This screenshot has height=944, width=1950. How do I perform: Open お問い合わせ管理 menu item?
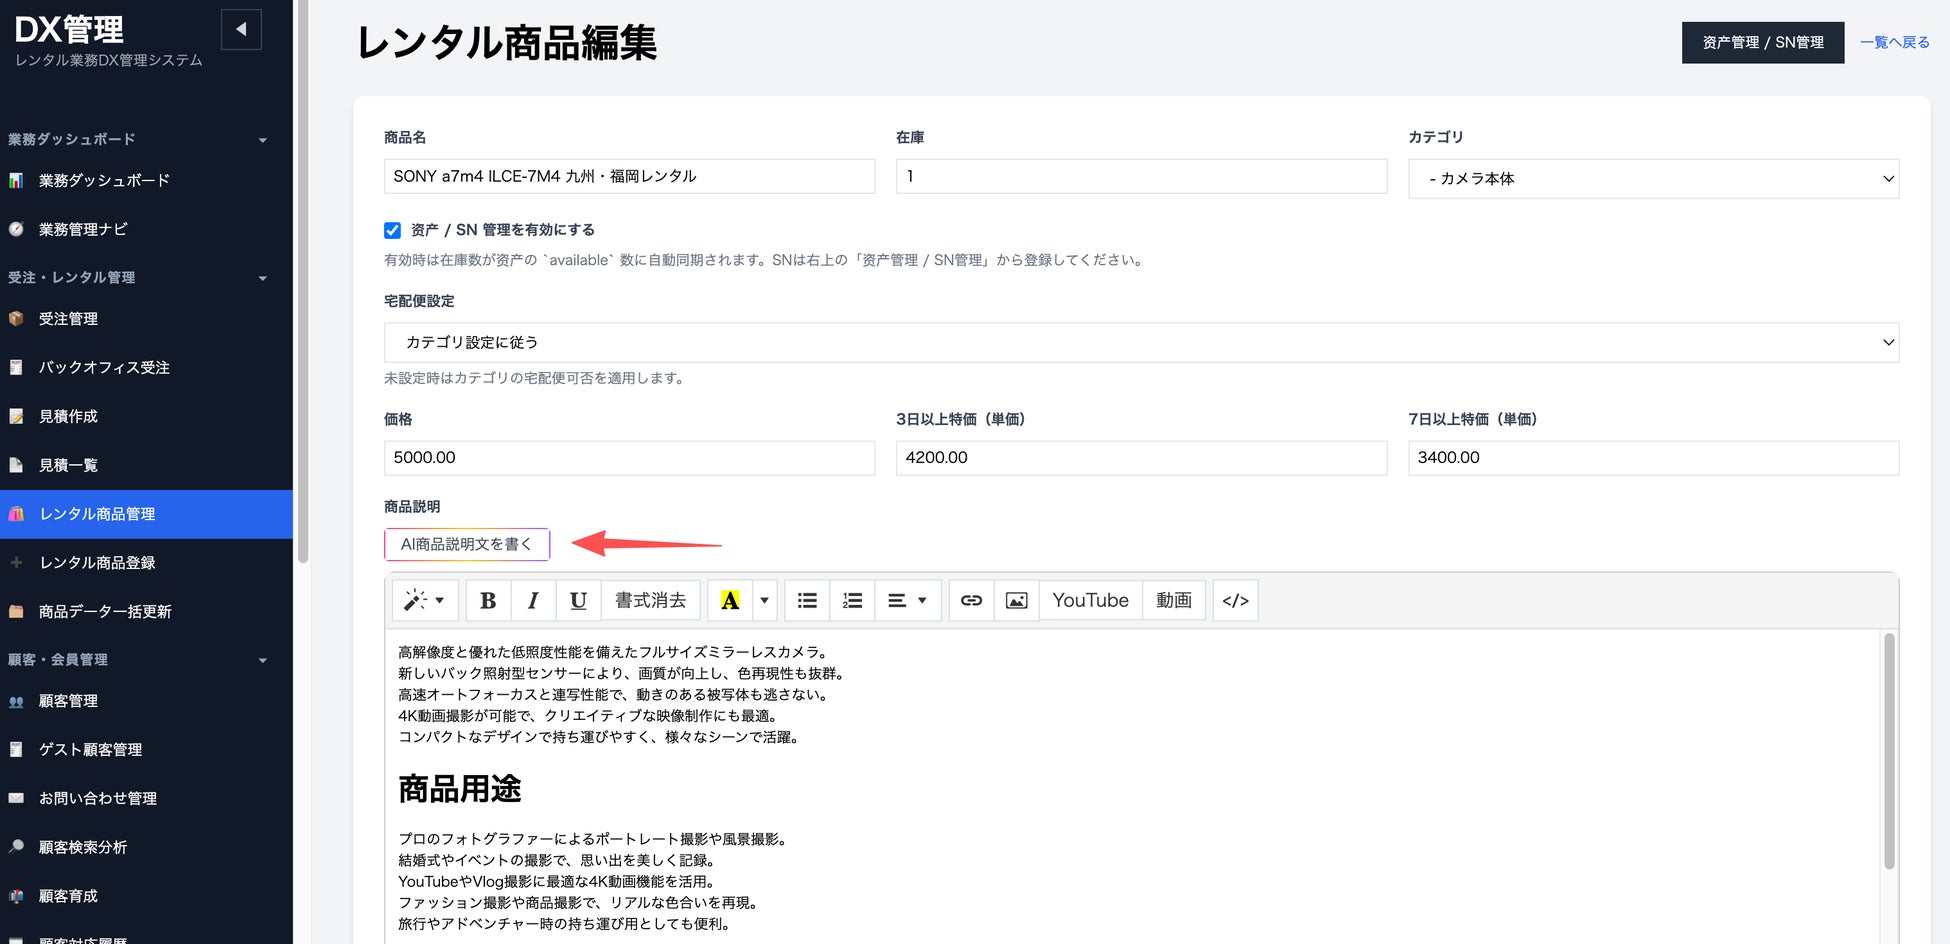(x=98, y=798)
